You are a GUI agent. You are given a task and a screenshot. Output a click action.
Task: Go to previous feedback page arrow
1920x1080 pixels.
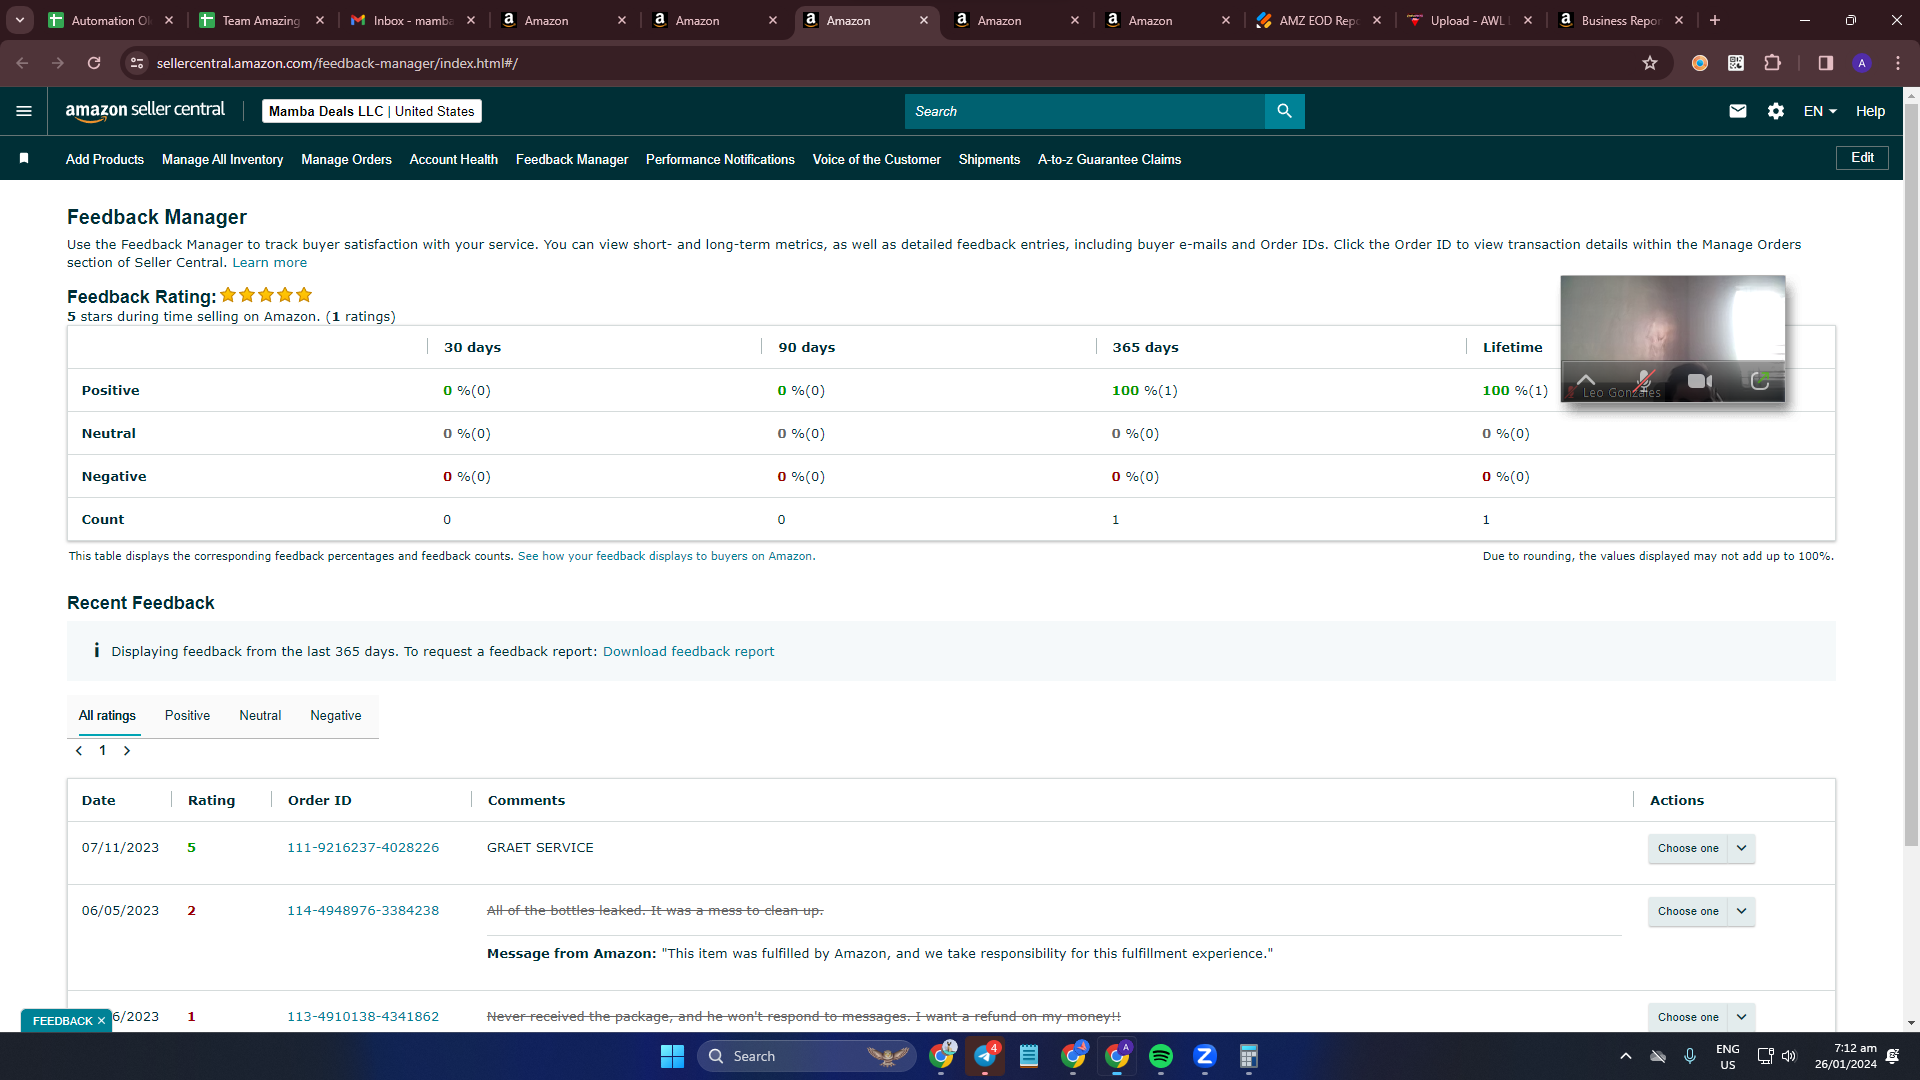pos(79,751)
